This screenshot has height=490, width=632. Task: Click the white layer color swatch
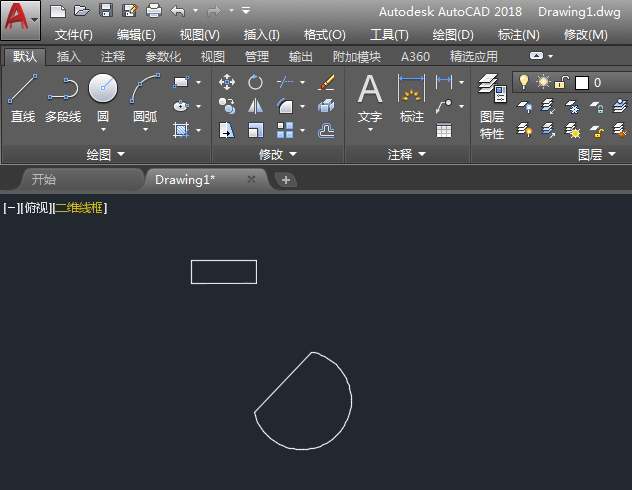pyautogui.click(x=581, y=83)
